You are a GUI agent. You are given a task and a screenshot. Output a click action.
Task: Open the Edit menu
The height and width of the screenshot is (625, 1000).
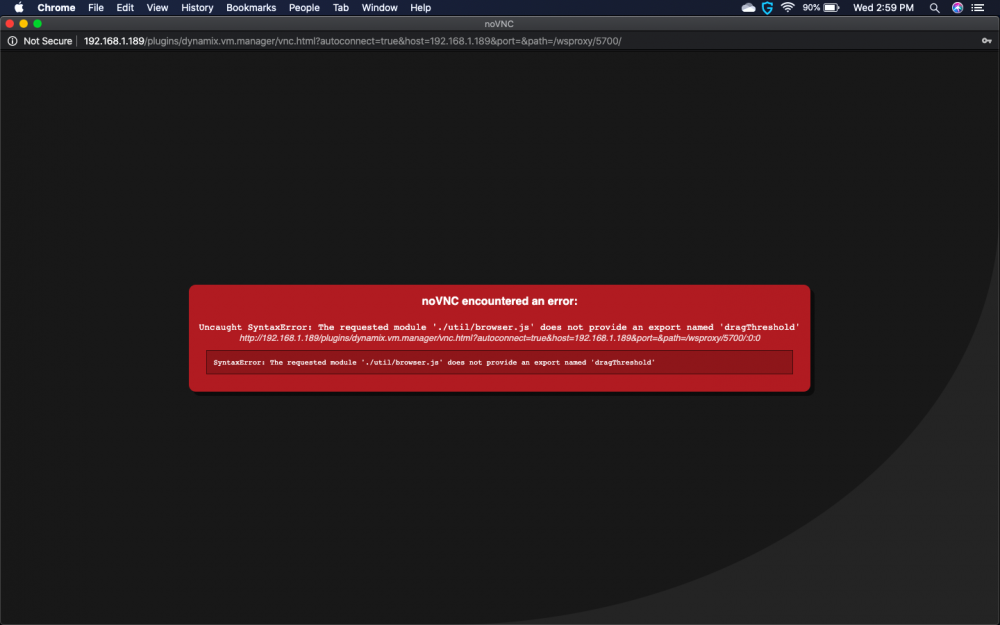point(125,8)
